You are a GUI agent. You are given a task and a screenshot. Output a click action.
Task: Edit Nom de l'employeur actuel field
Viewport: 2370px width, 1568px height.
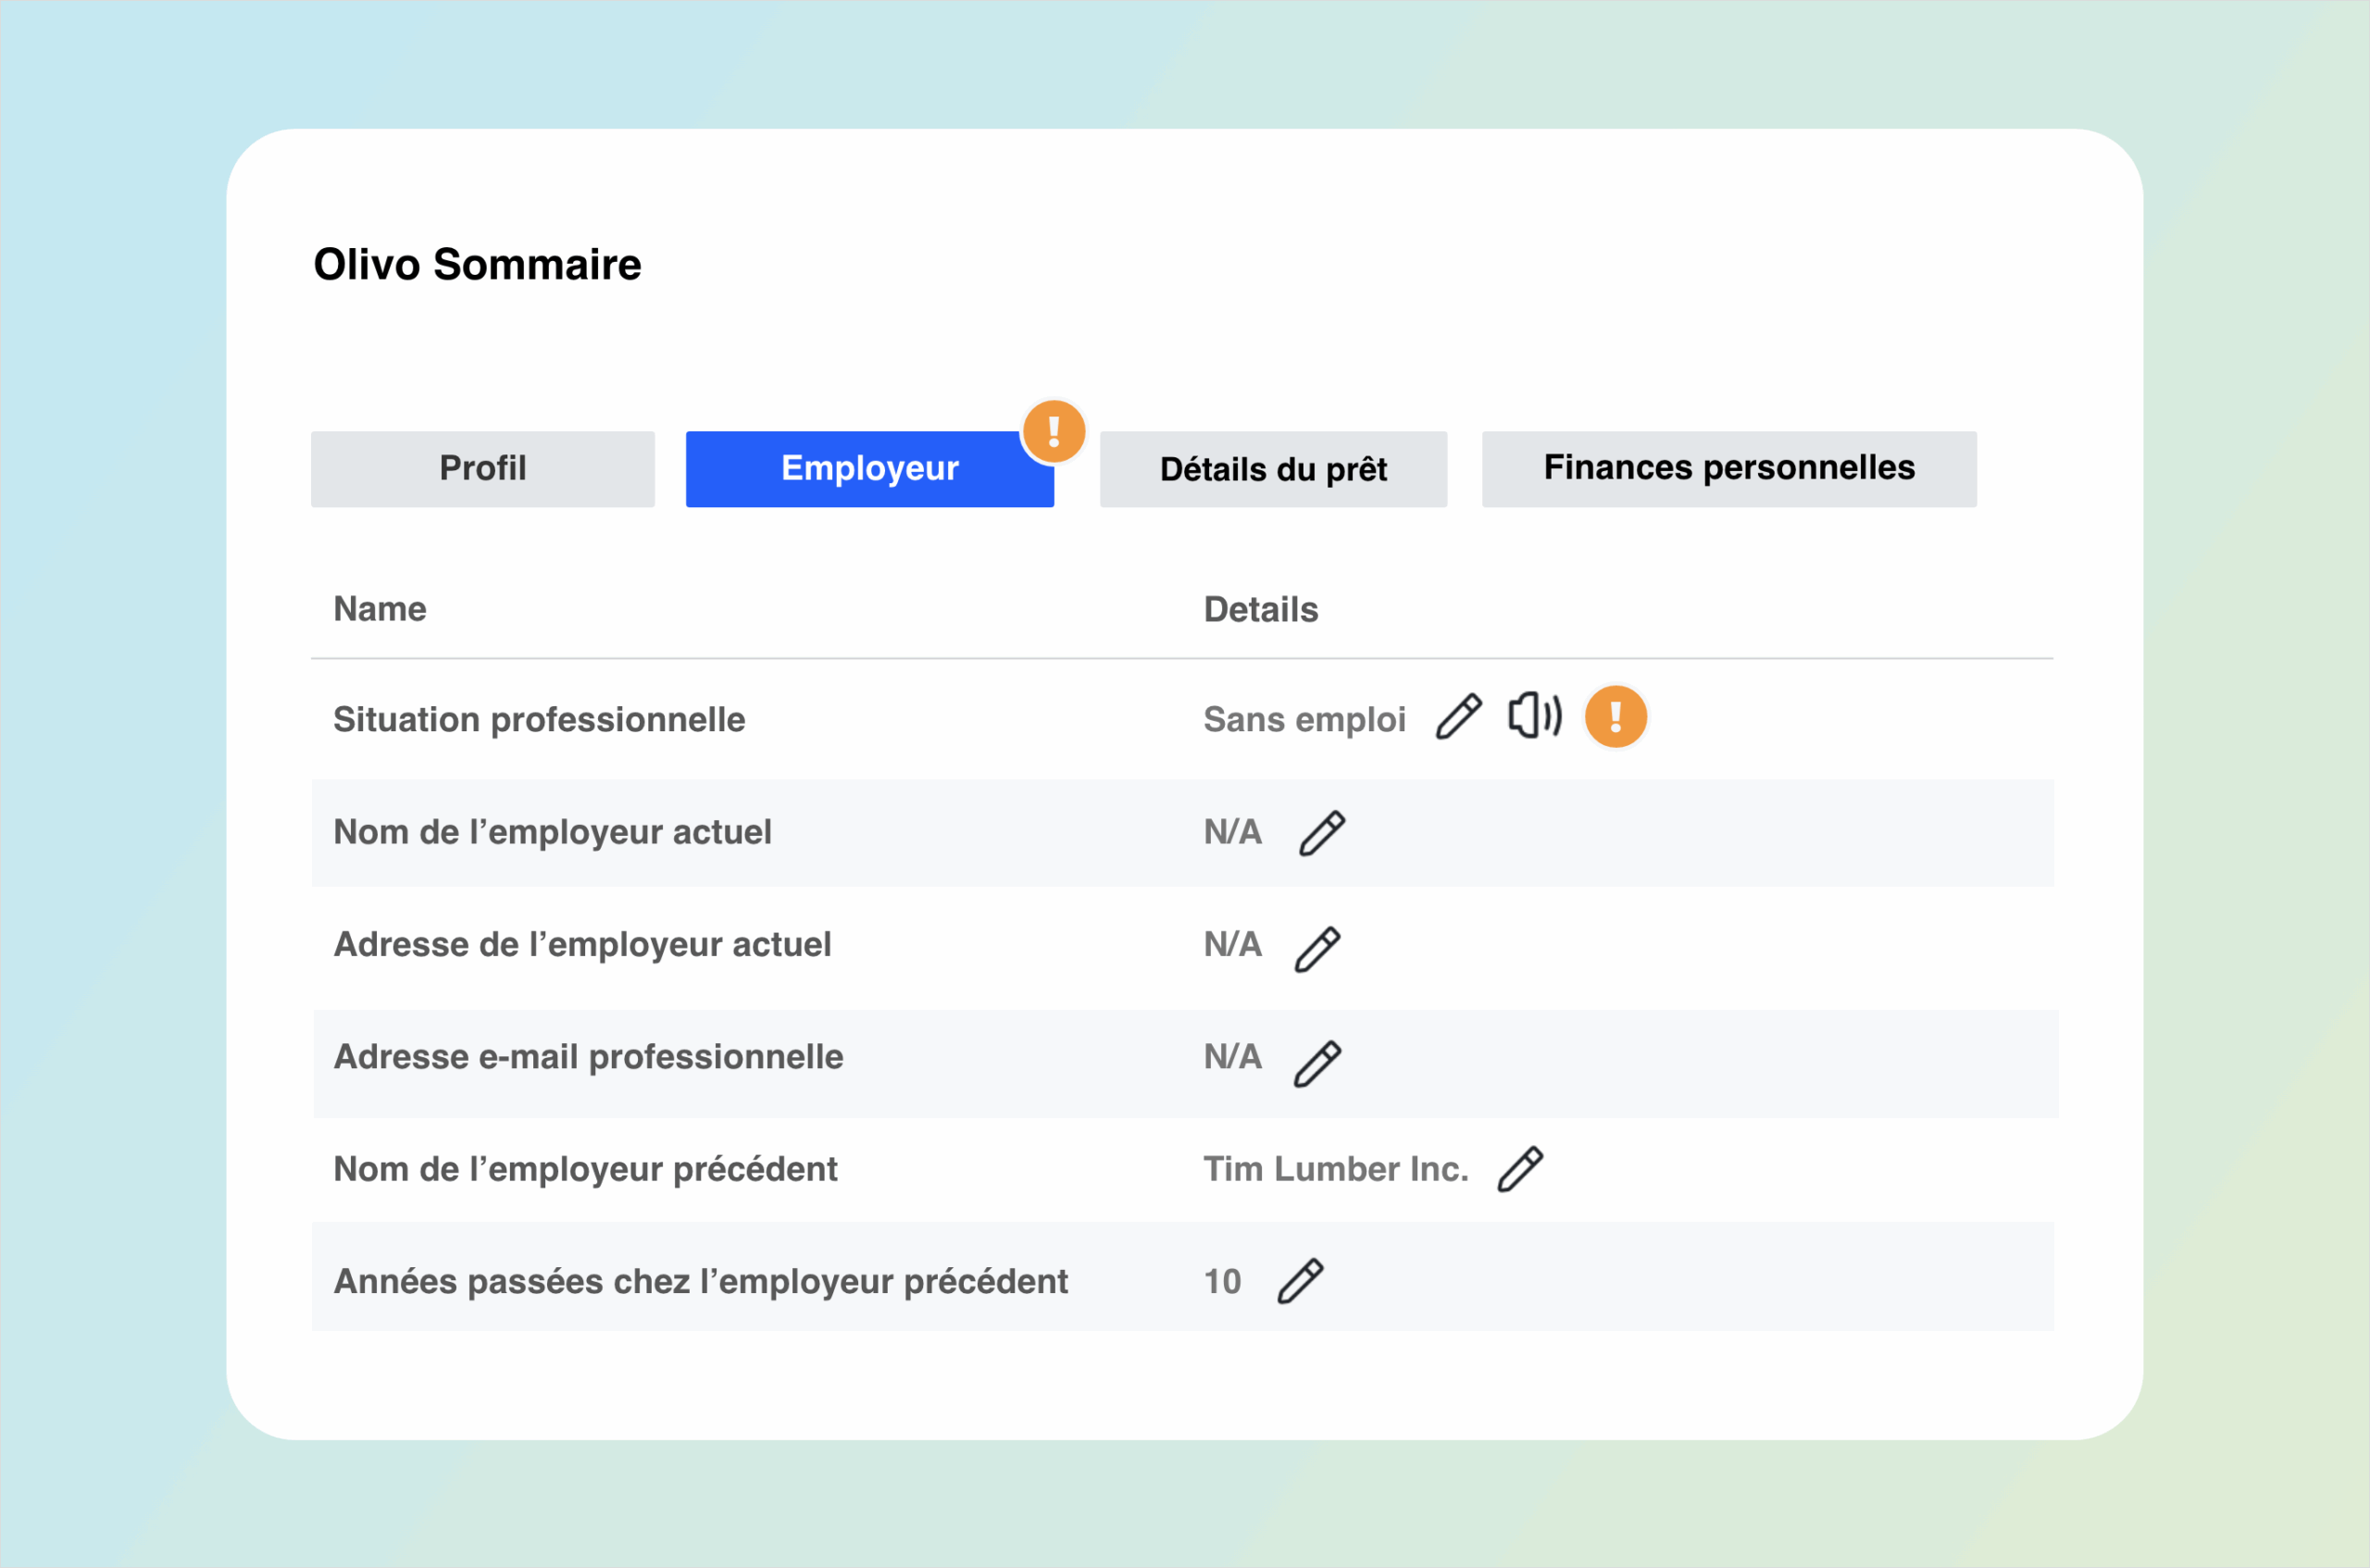click(x=1321, y=833)
